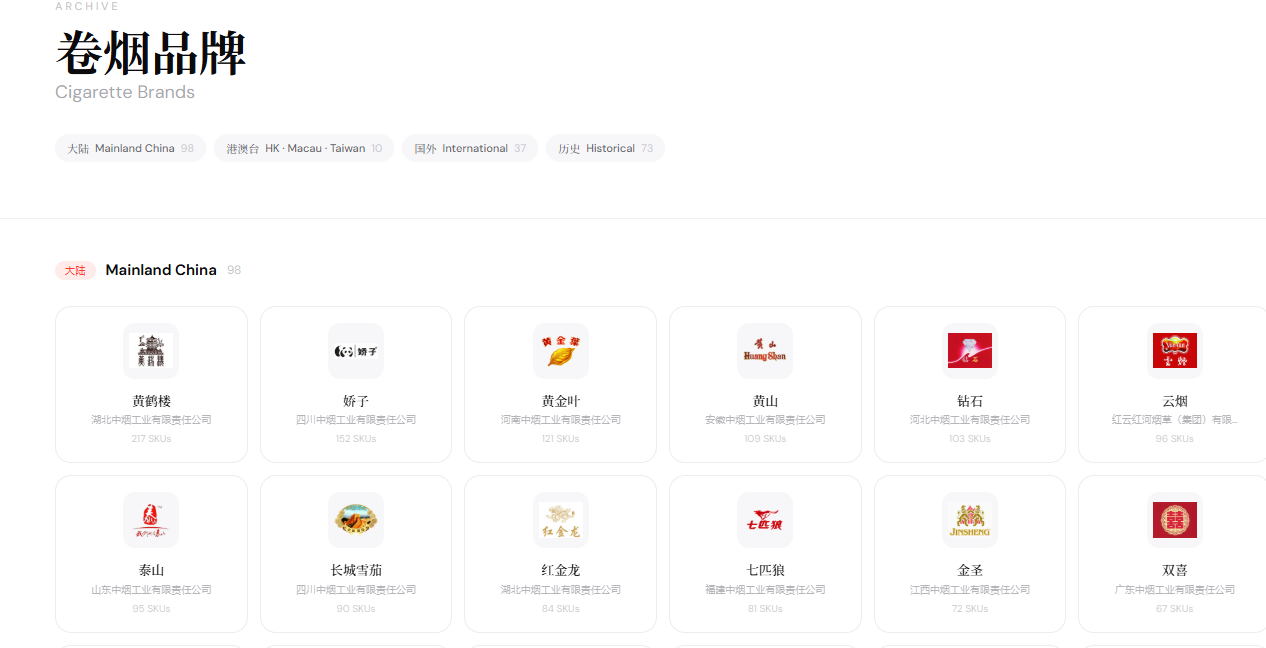Screen dimensions: 1266x648
Task: Click the Cigarette Brands subtitle
Action: [x=125, y=92]
